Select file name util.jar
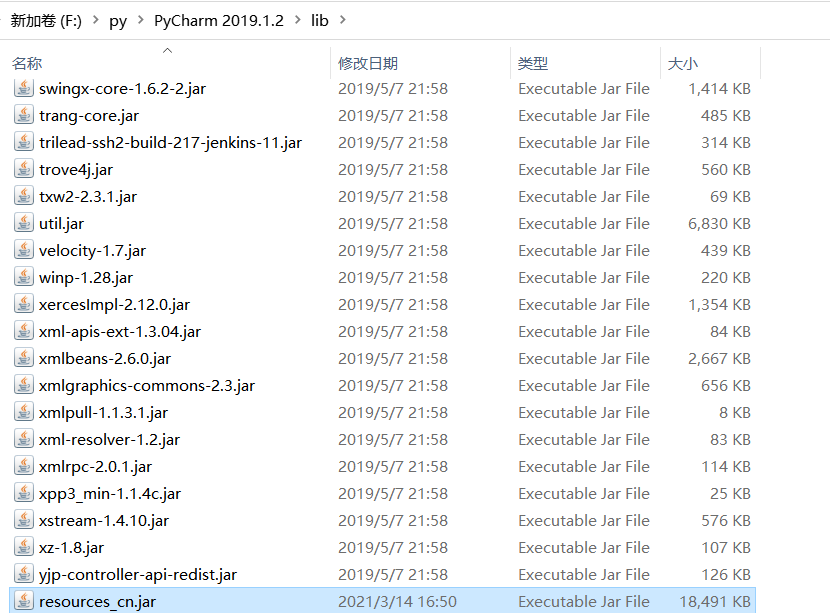 [61, 224]
